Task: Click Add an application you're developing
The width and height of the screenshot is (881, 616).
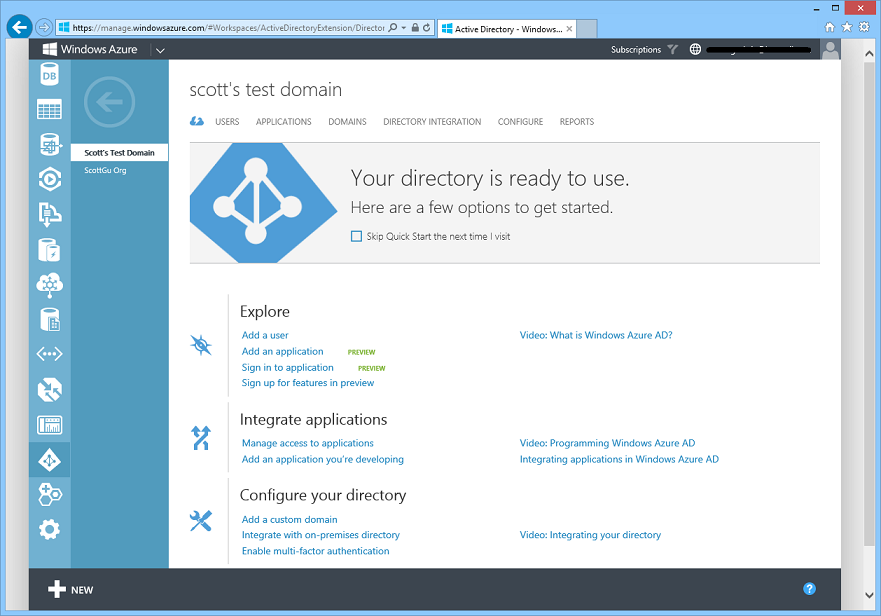Action: click(x=323, y=459)
